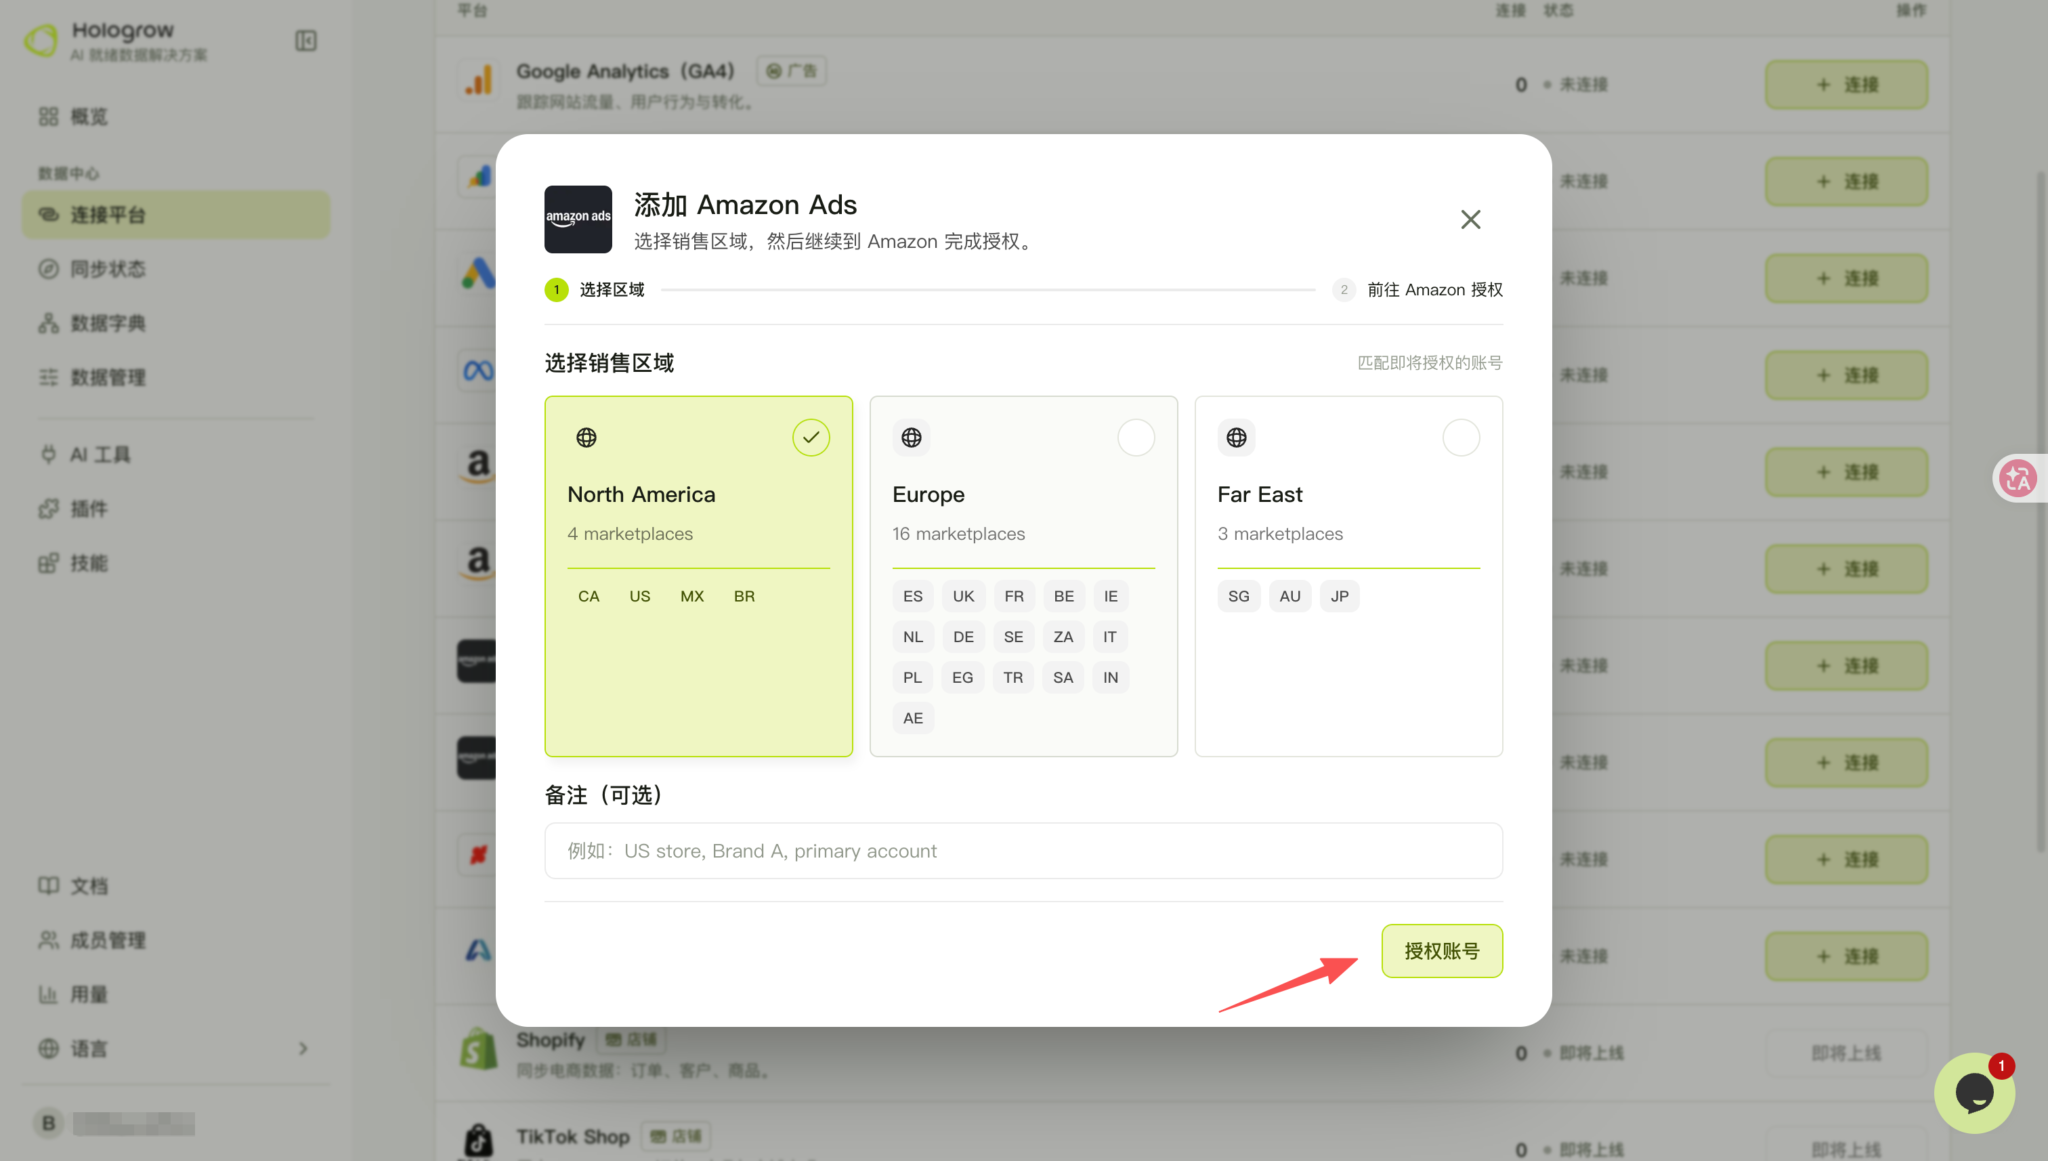This screenshot has width=2048, height=1161.
Task: Click the Meta infinity icon in list
Action: click(478, 371)
